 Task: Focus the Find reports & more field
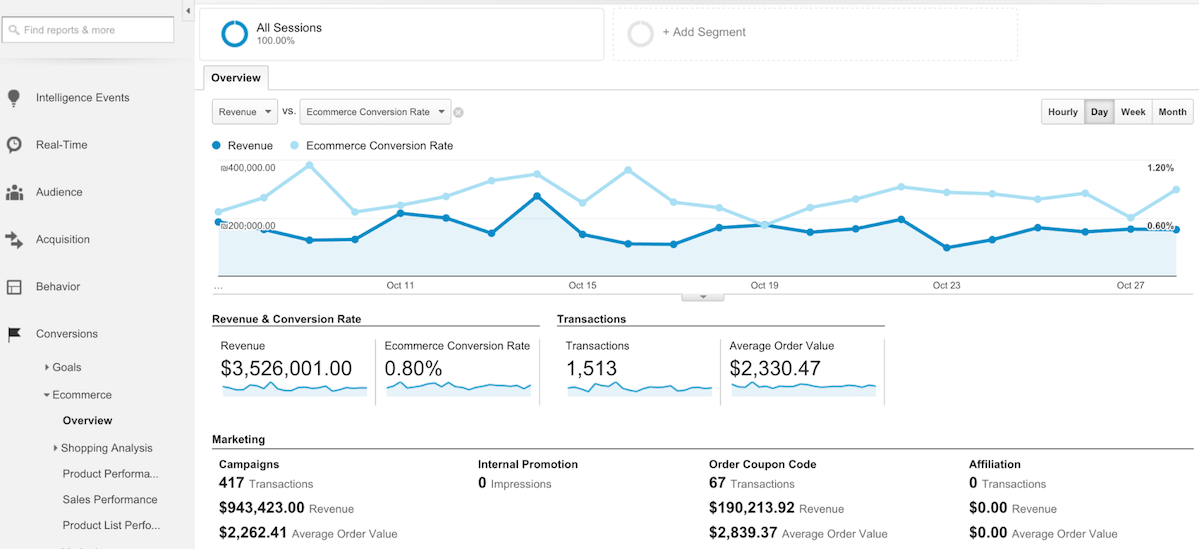[87, 30]
